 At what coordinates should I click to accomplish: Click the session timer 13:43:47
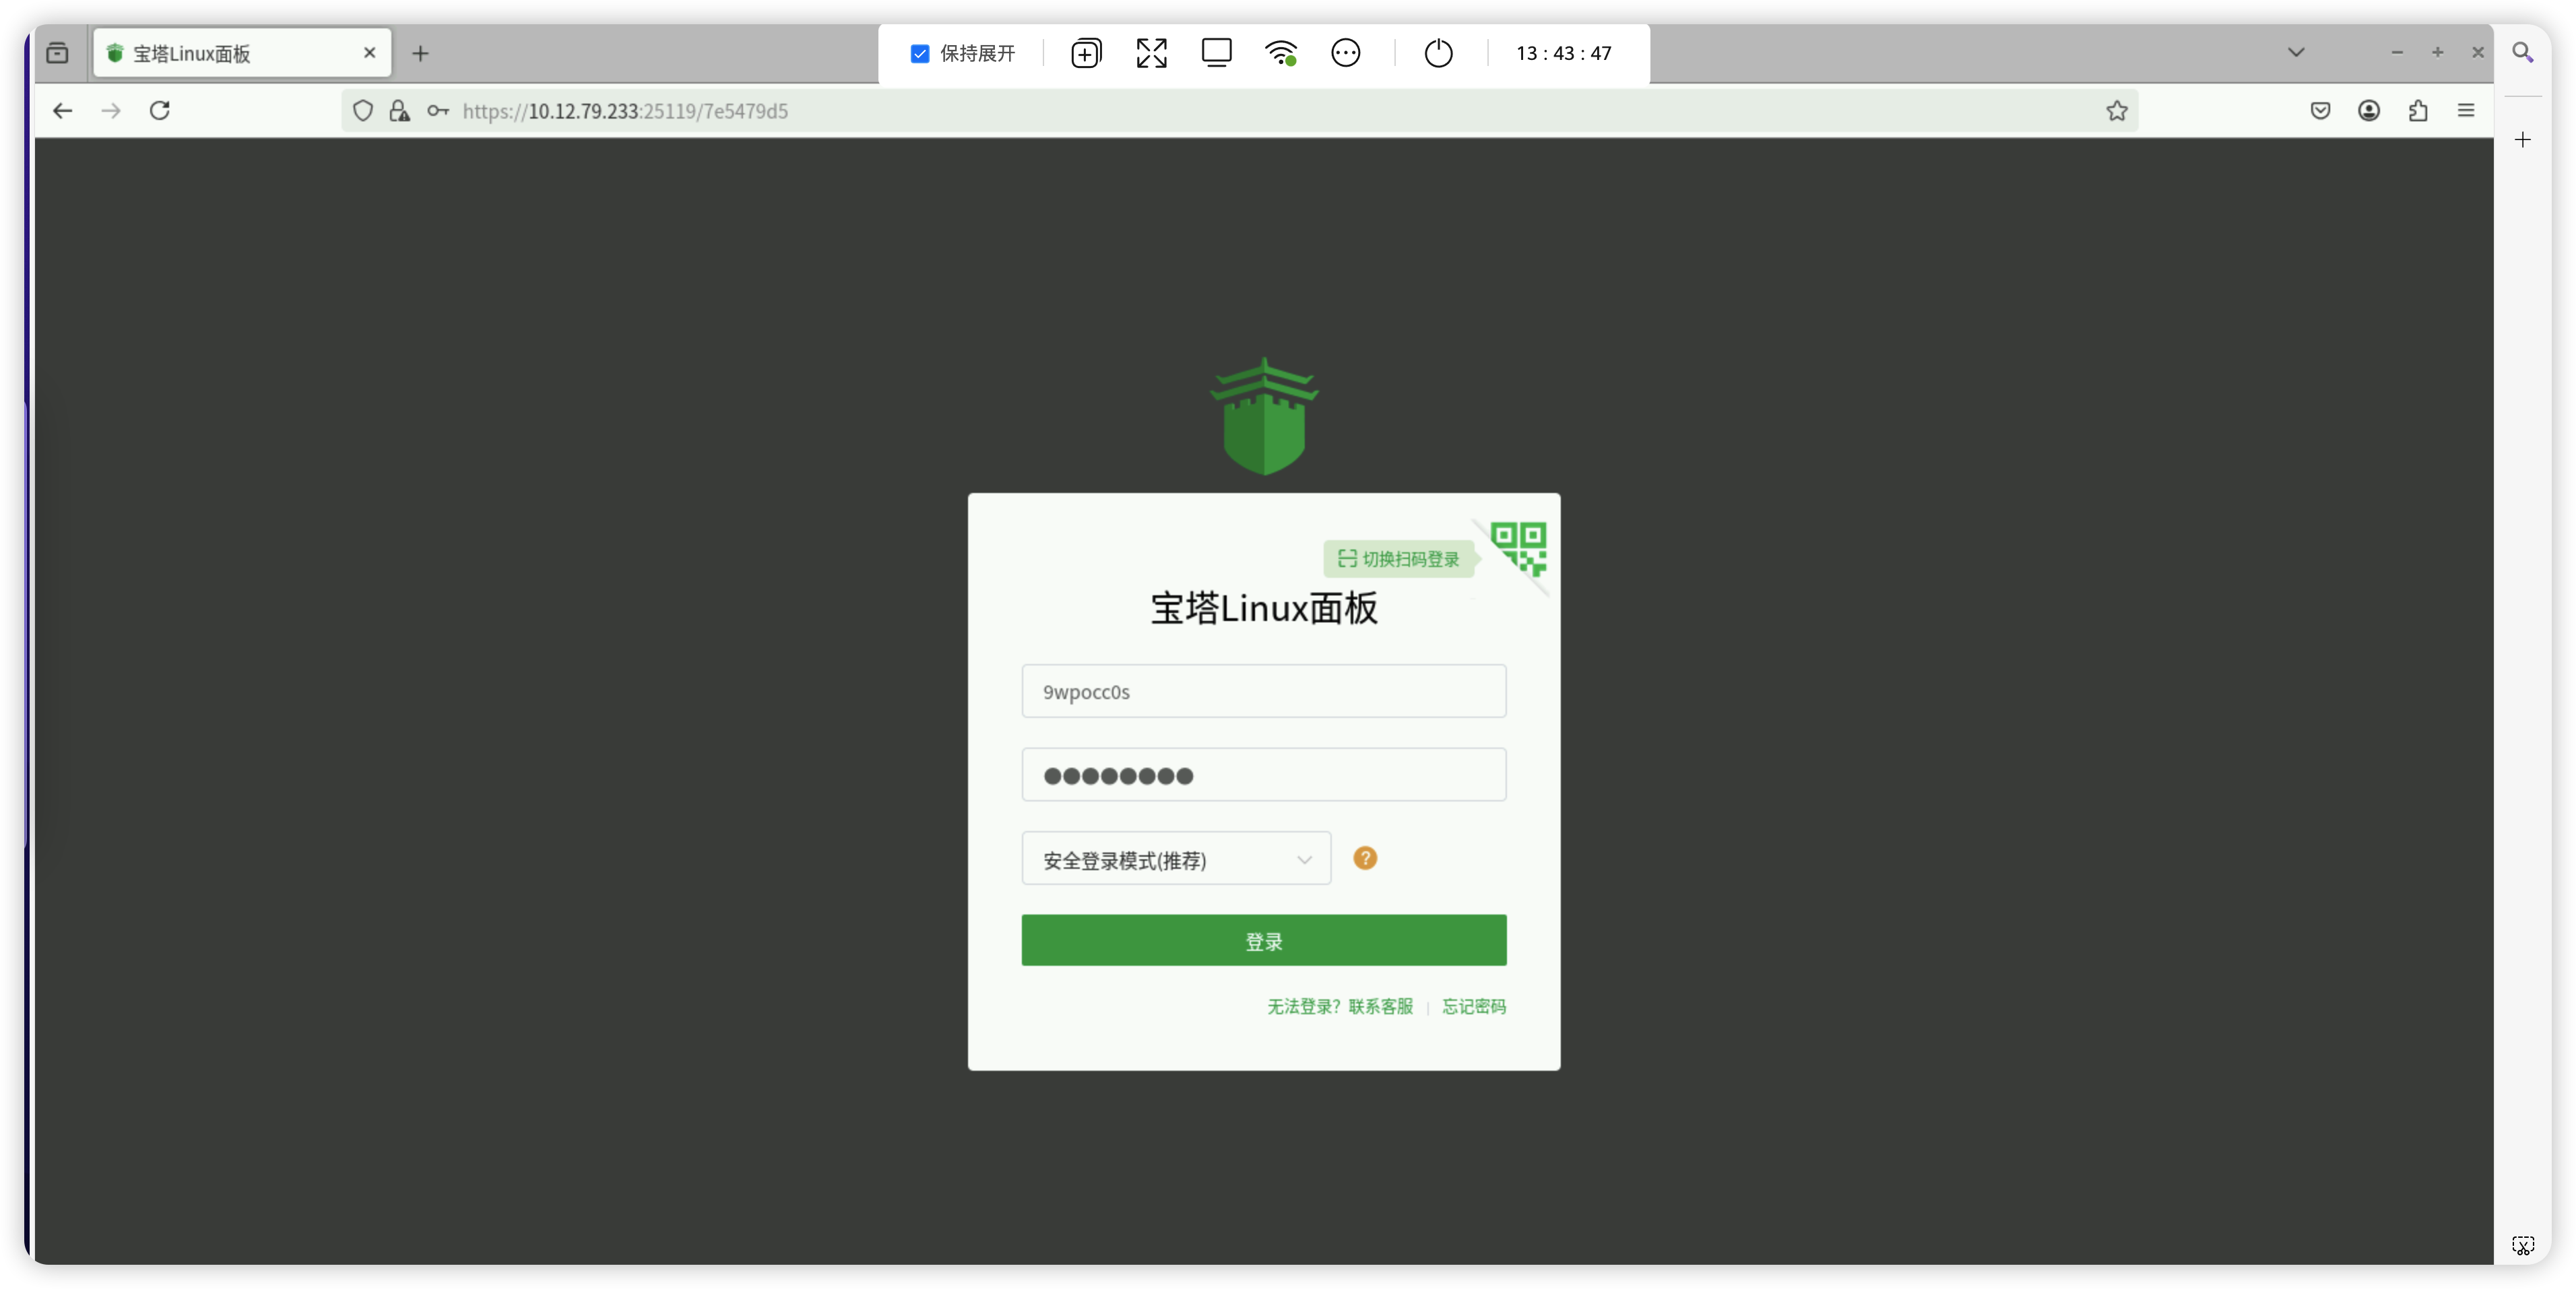click(x=1563, y=53)
